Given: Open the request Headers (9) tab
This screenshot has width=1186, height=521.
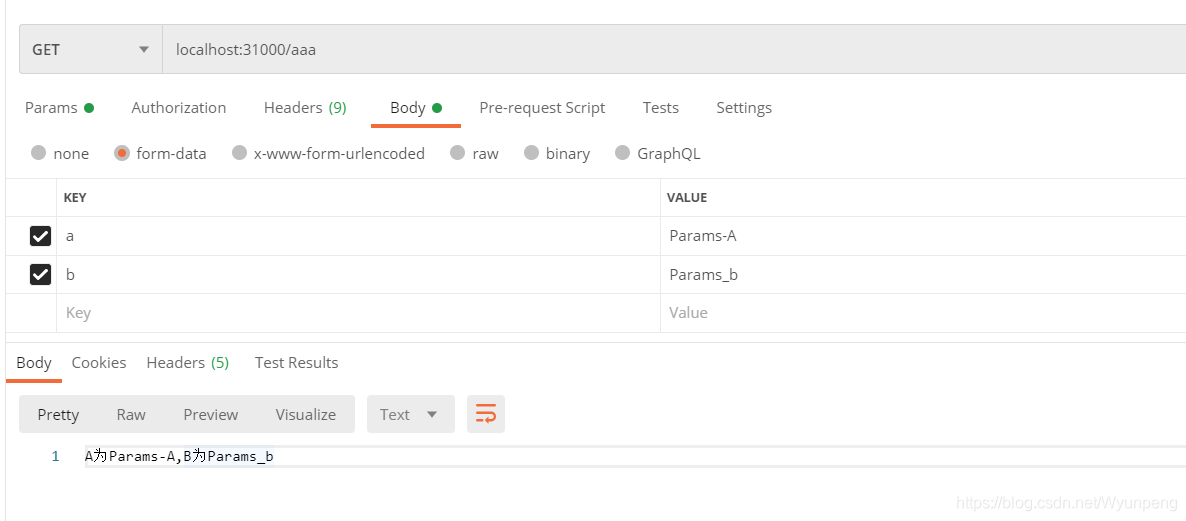Looking at the screenshot, I should (305, 108).
